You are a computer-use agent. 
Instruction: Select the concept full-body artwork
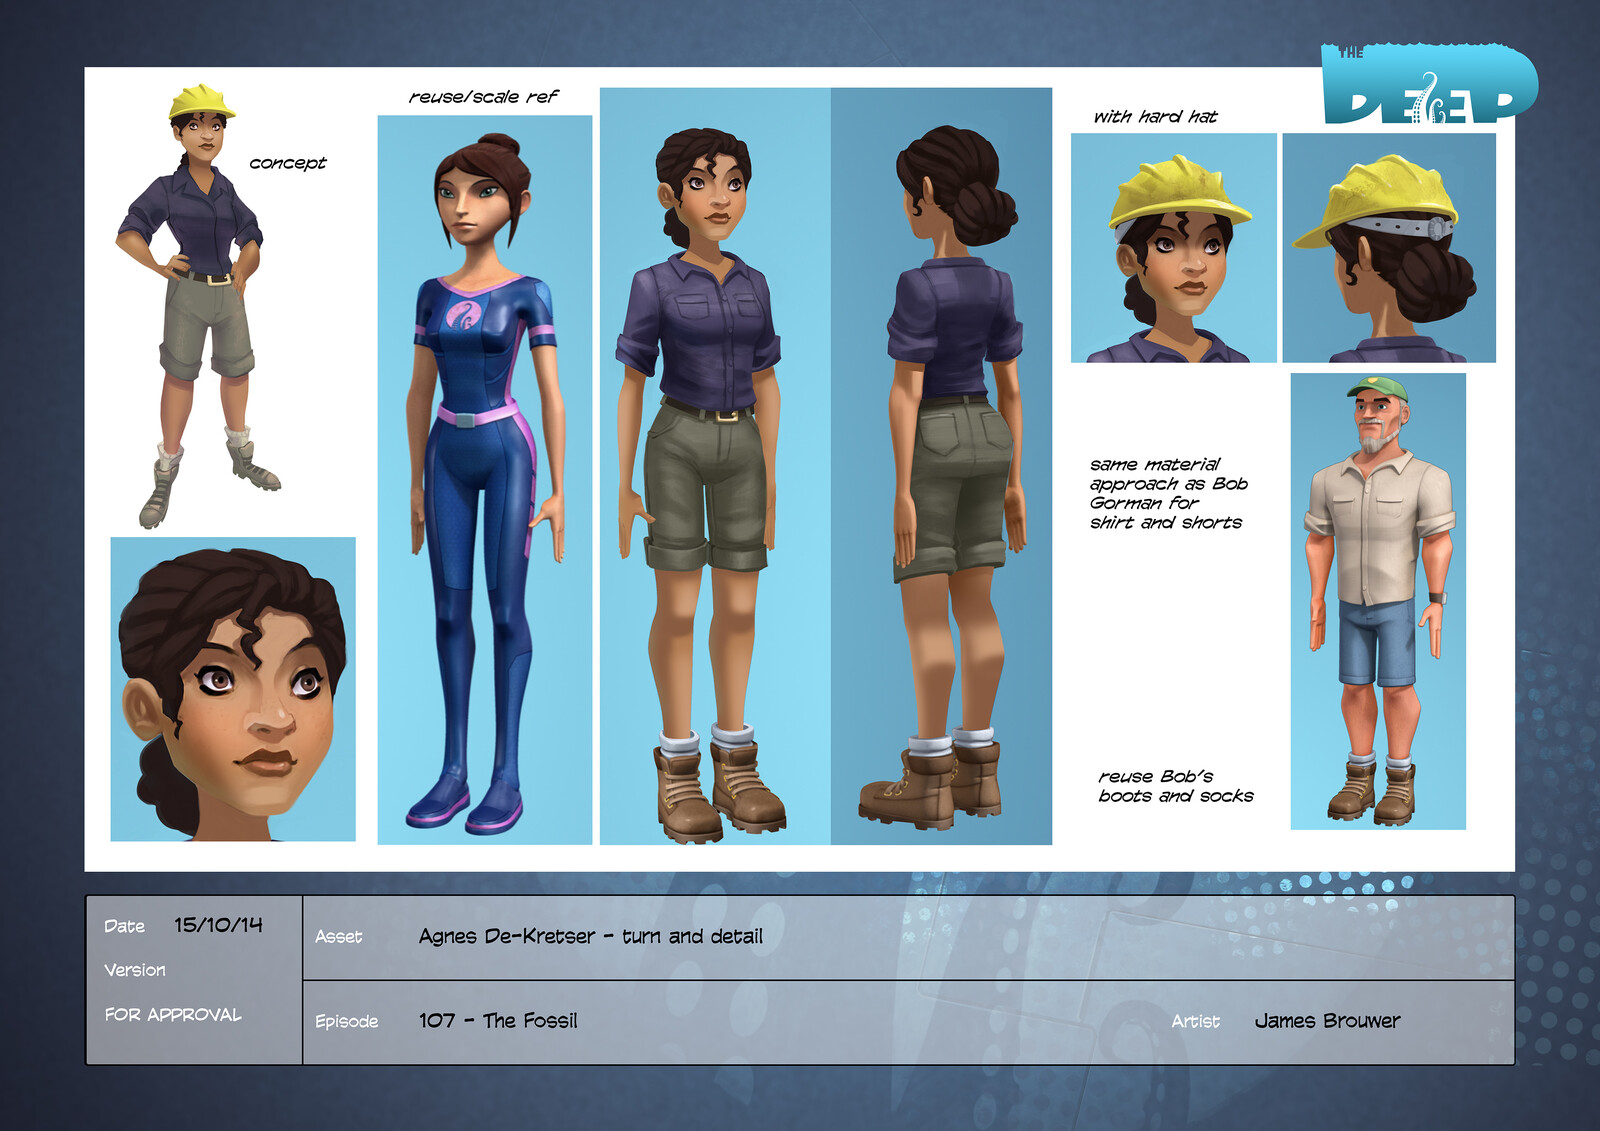(203, 306)
